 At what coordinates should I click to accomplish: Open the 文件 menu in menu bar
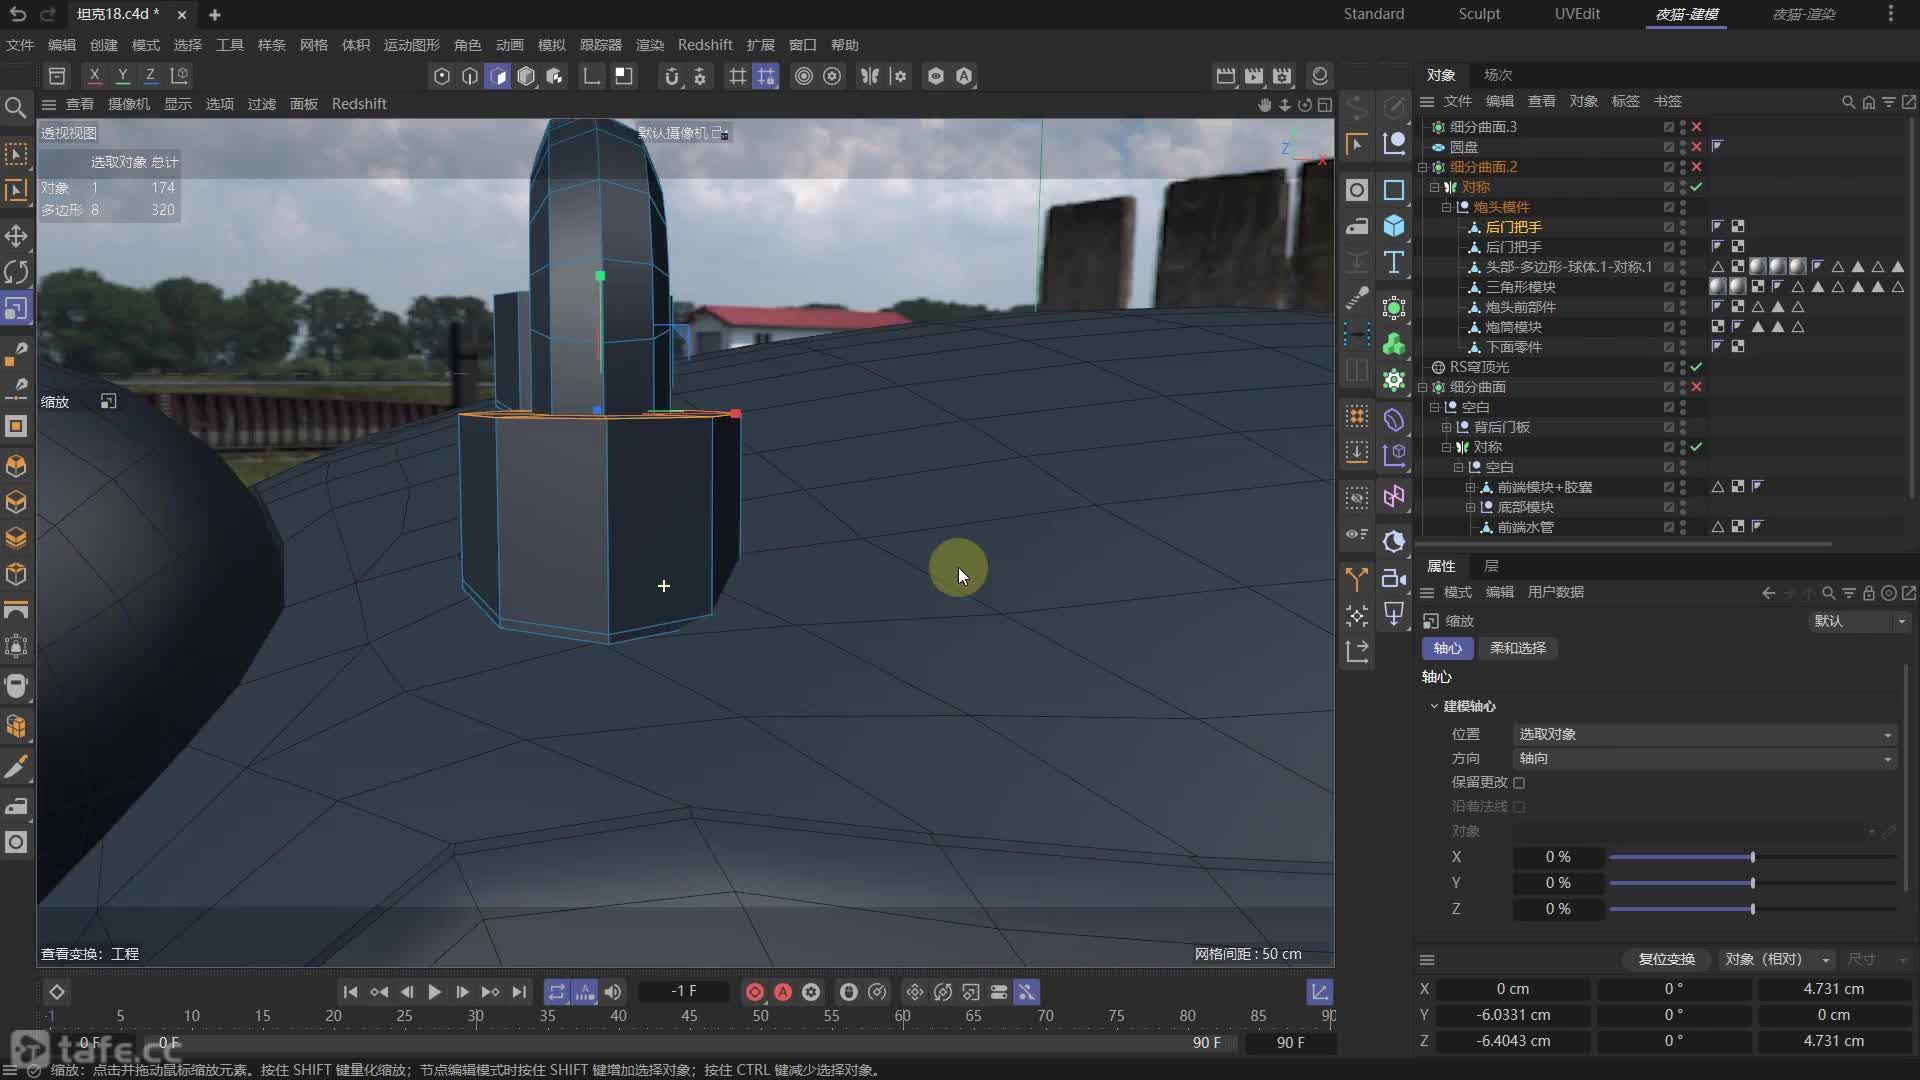click(x=20, y=45)
